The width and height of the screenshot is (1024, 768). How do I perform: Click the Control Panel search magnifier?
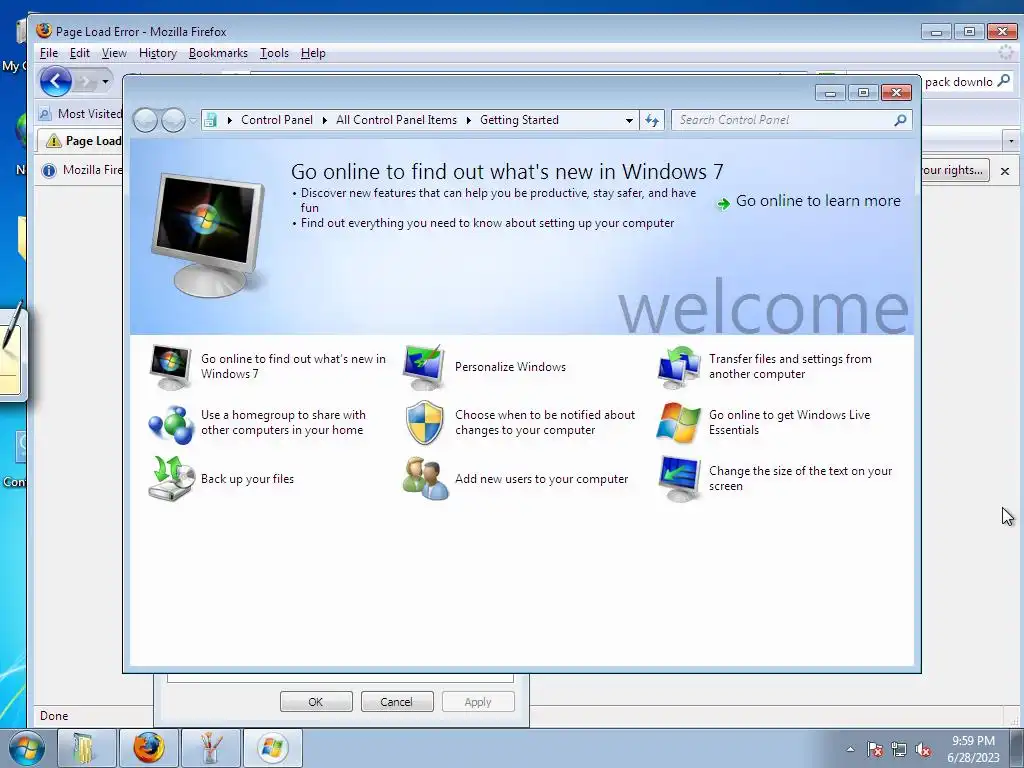point(900,120)
